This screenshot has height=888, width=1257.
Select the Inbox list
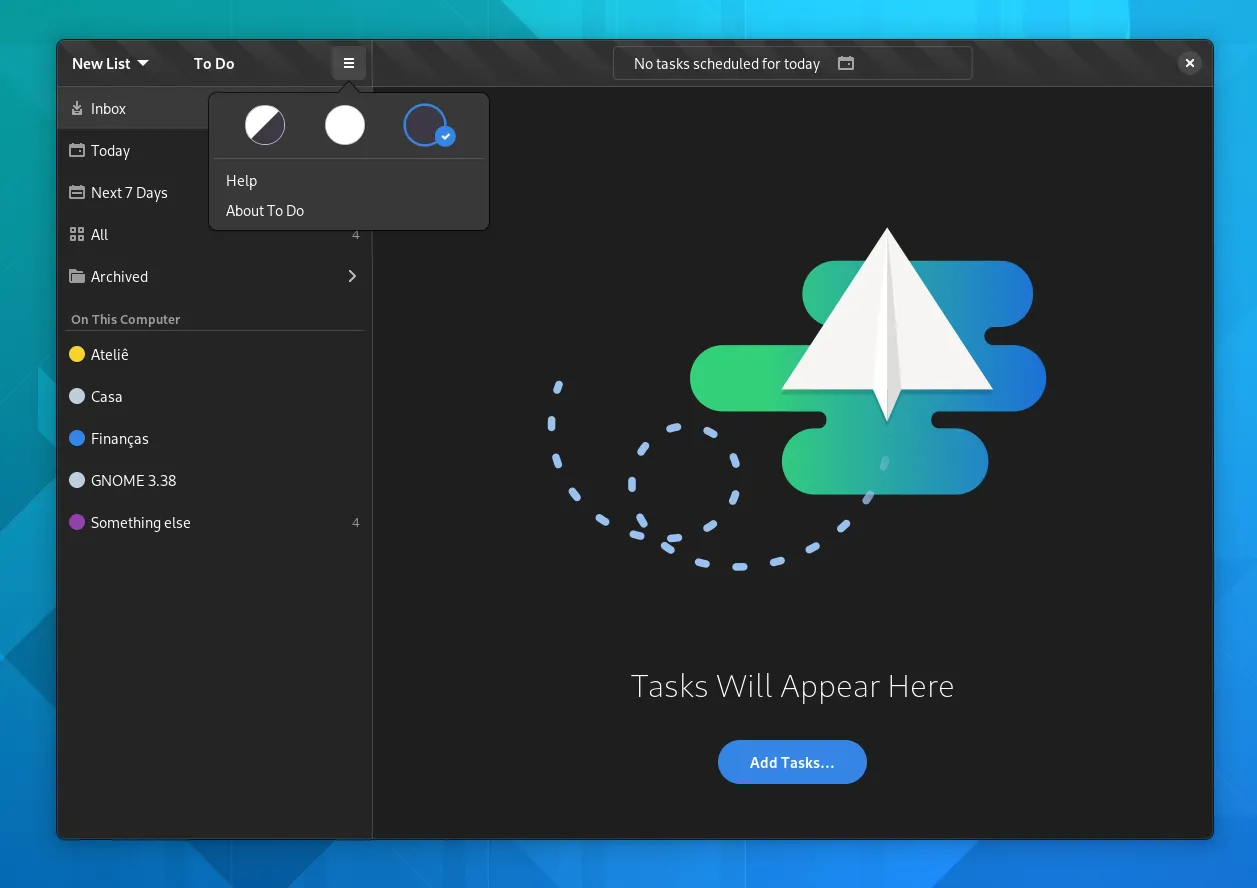pos(215,109)
